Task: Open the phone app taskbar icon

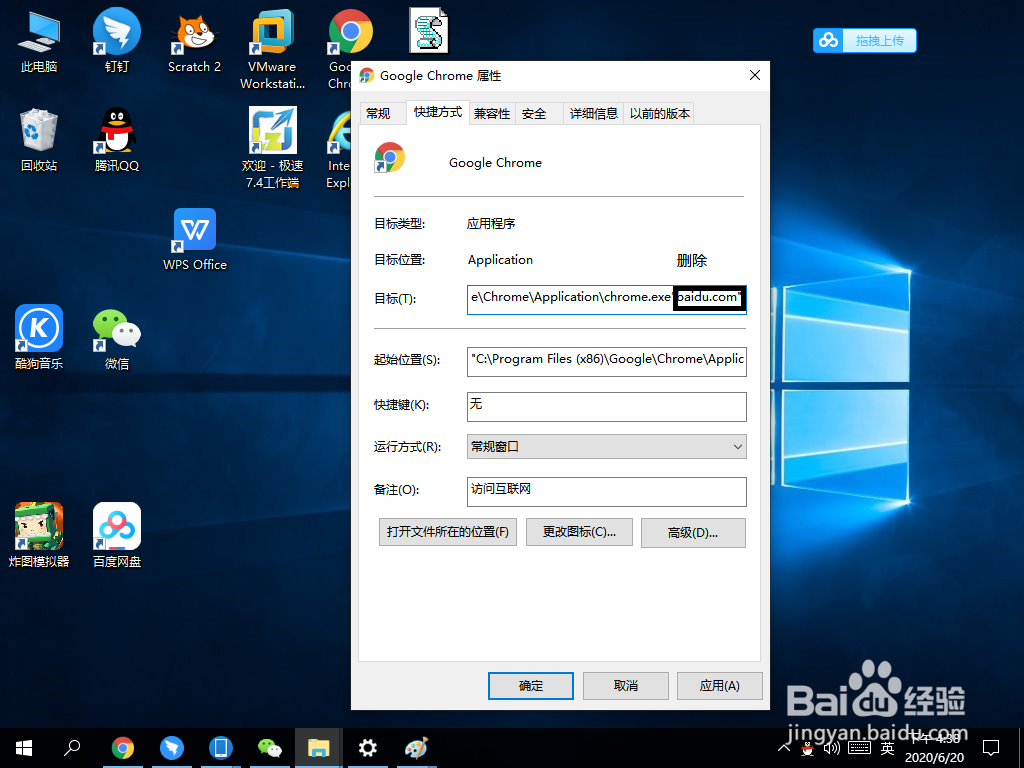Action: tap(221, 748)
